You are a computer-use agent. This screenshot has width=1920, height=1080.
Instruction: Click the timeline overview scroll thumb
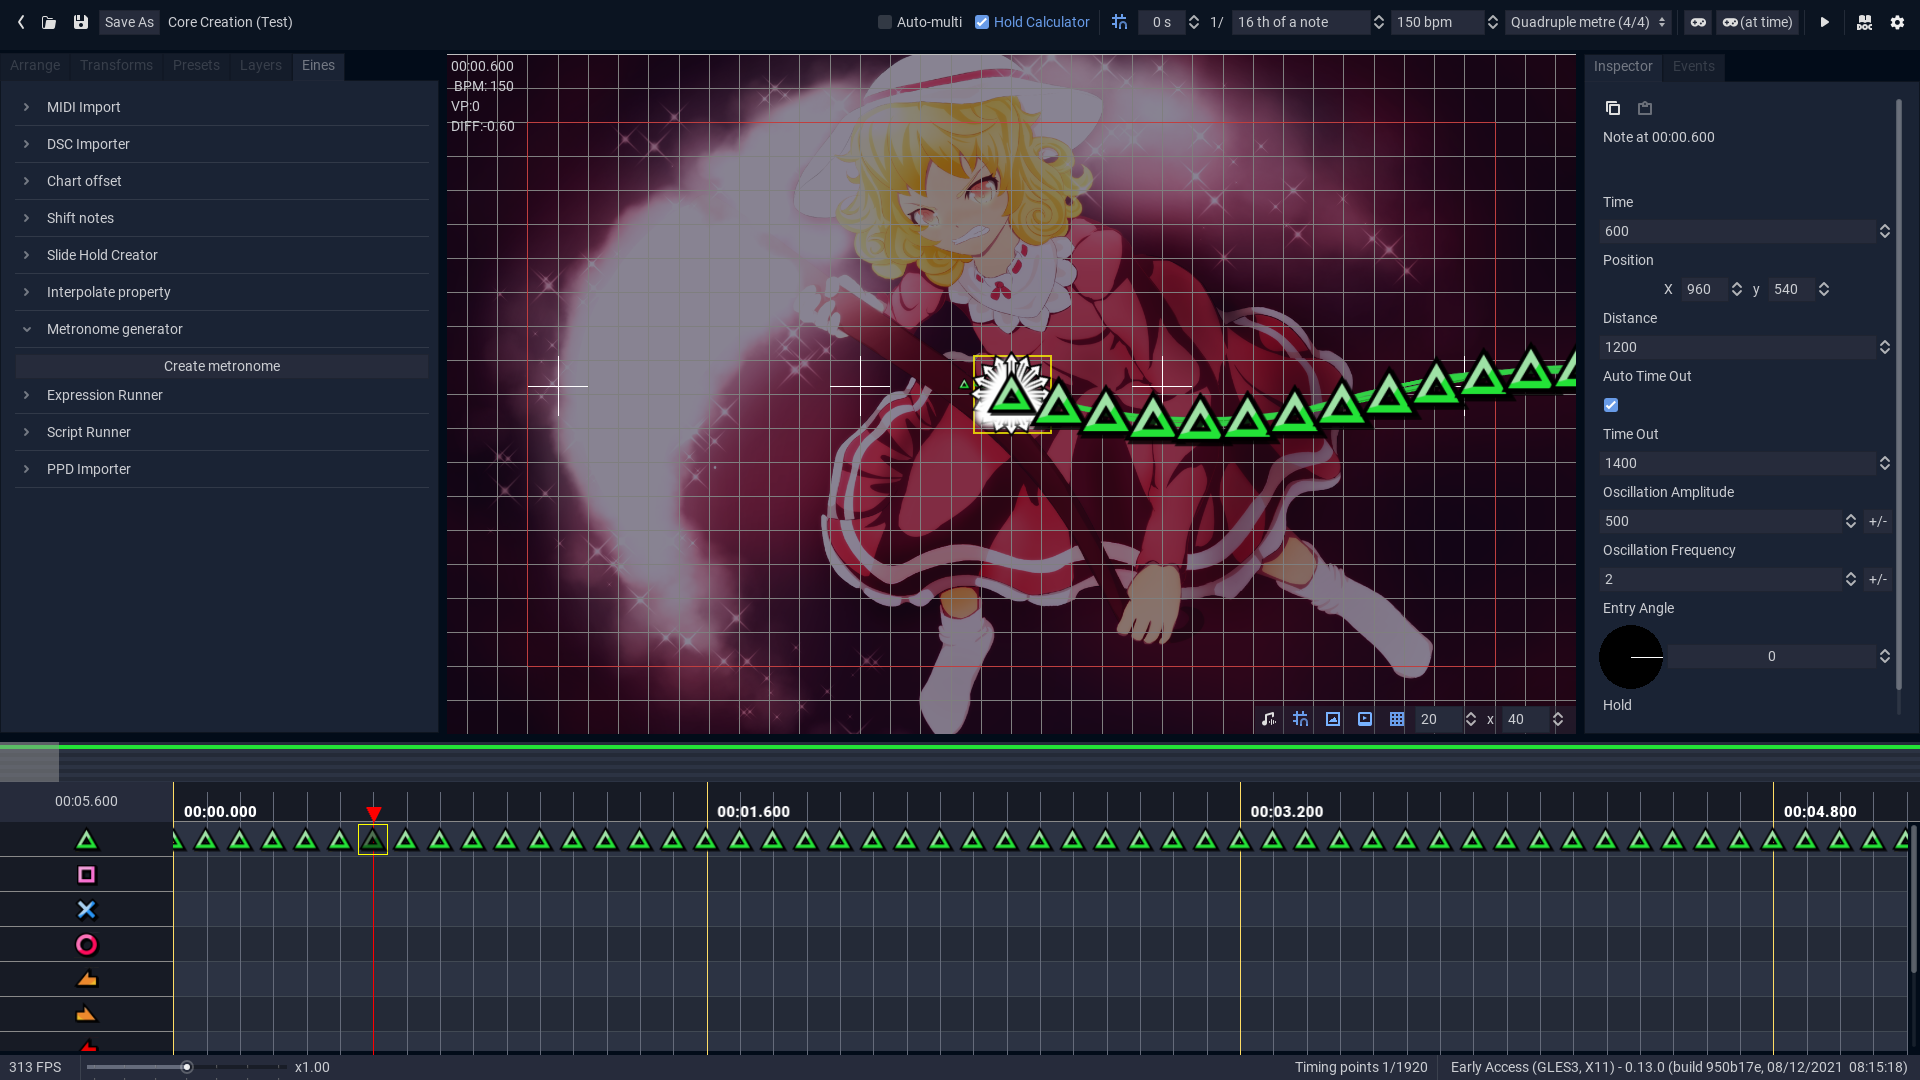29,763
